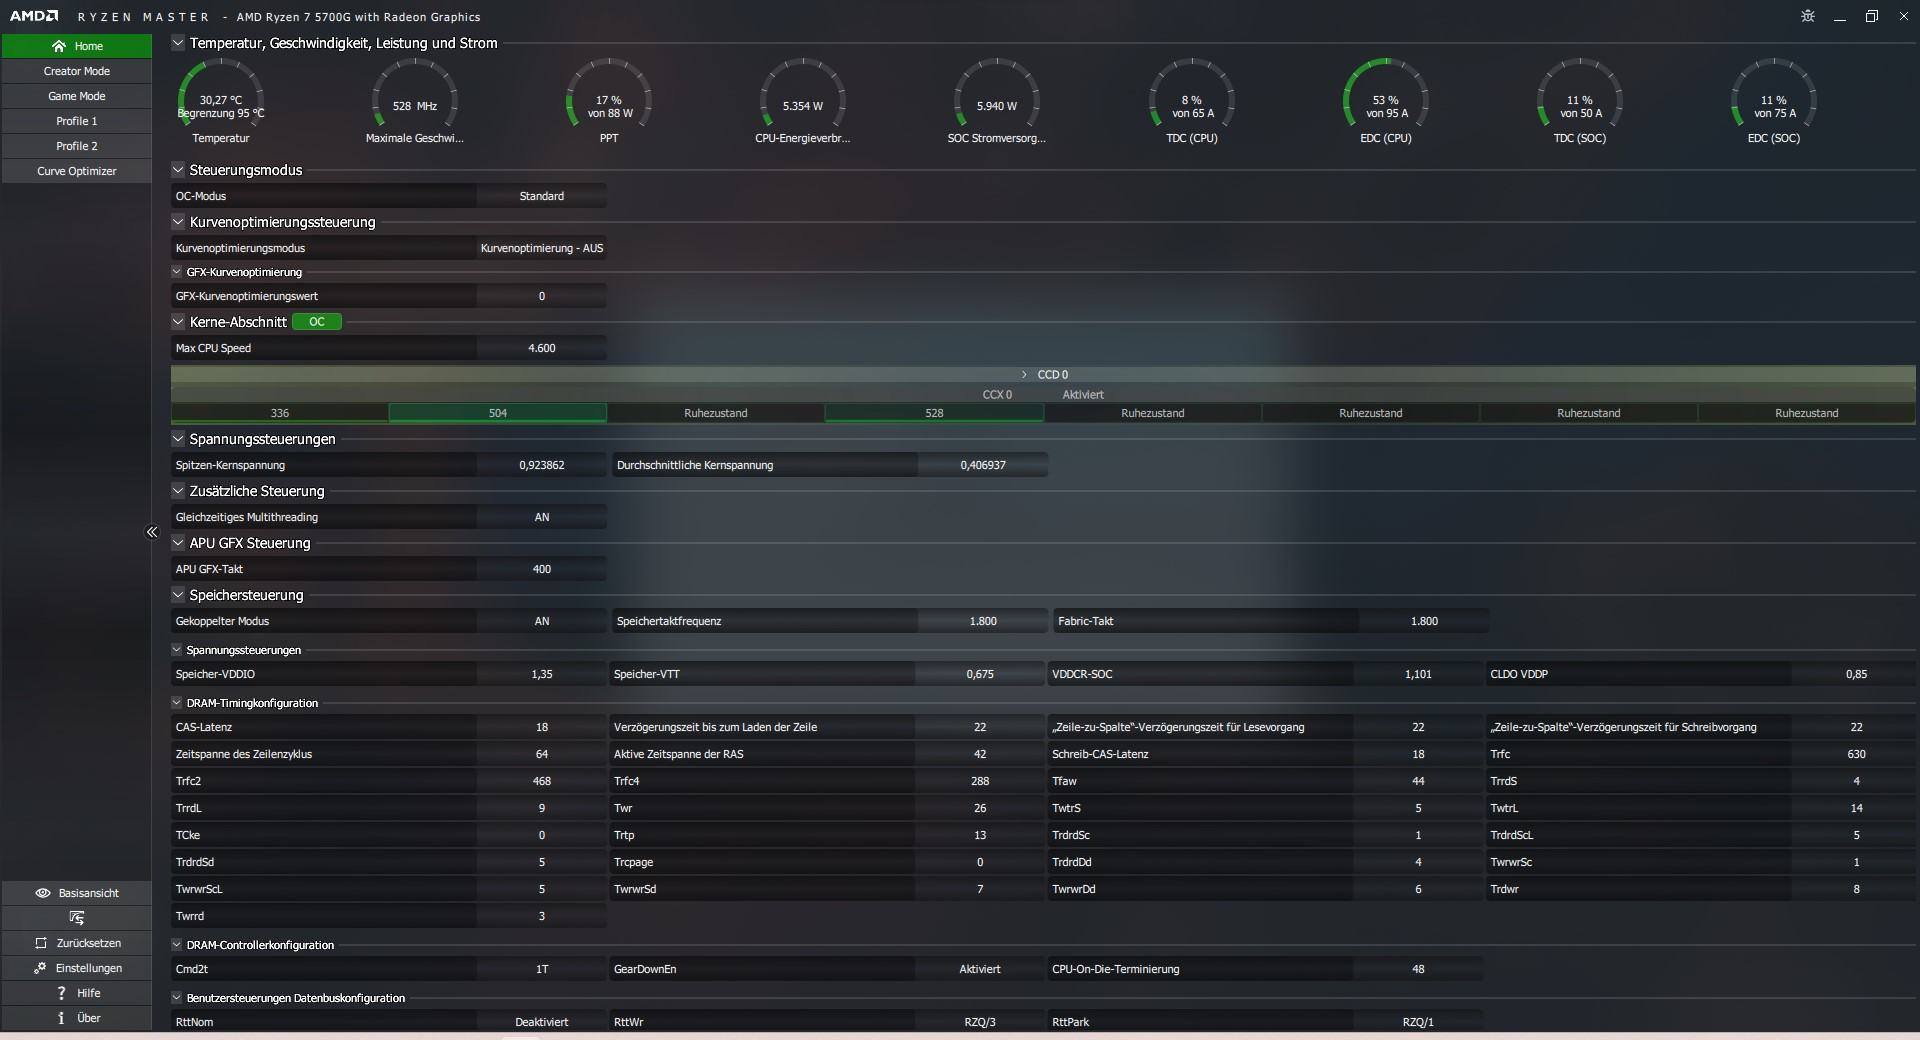Open the Curve Optimizer page
Screen dimensions: 1920x1040
tap(77, 171)
